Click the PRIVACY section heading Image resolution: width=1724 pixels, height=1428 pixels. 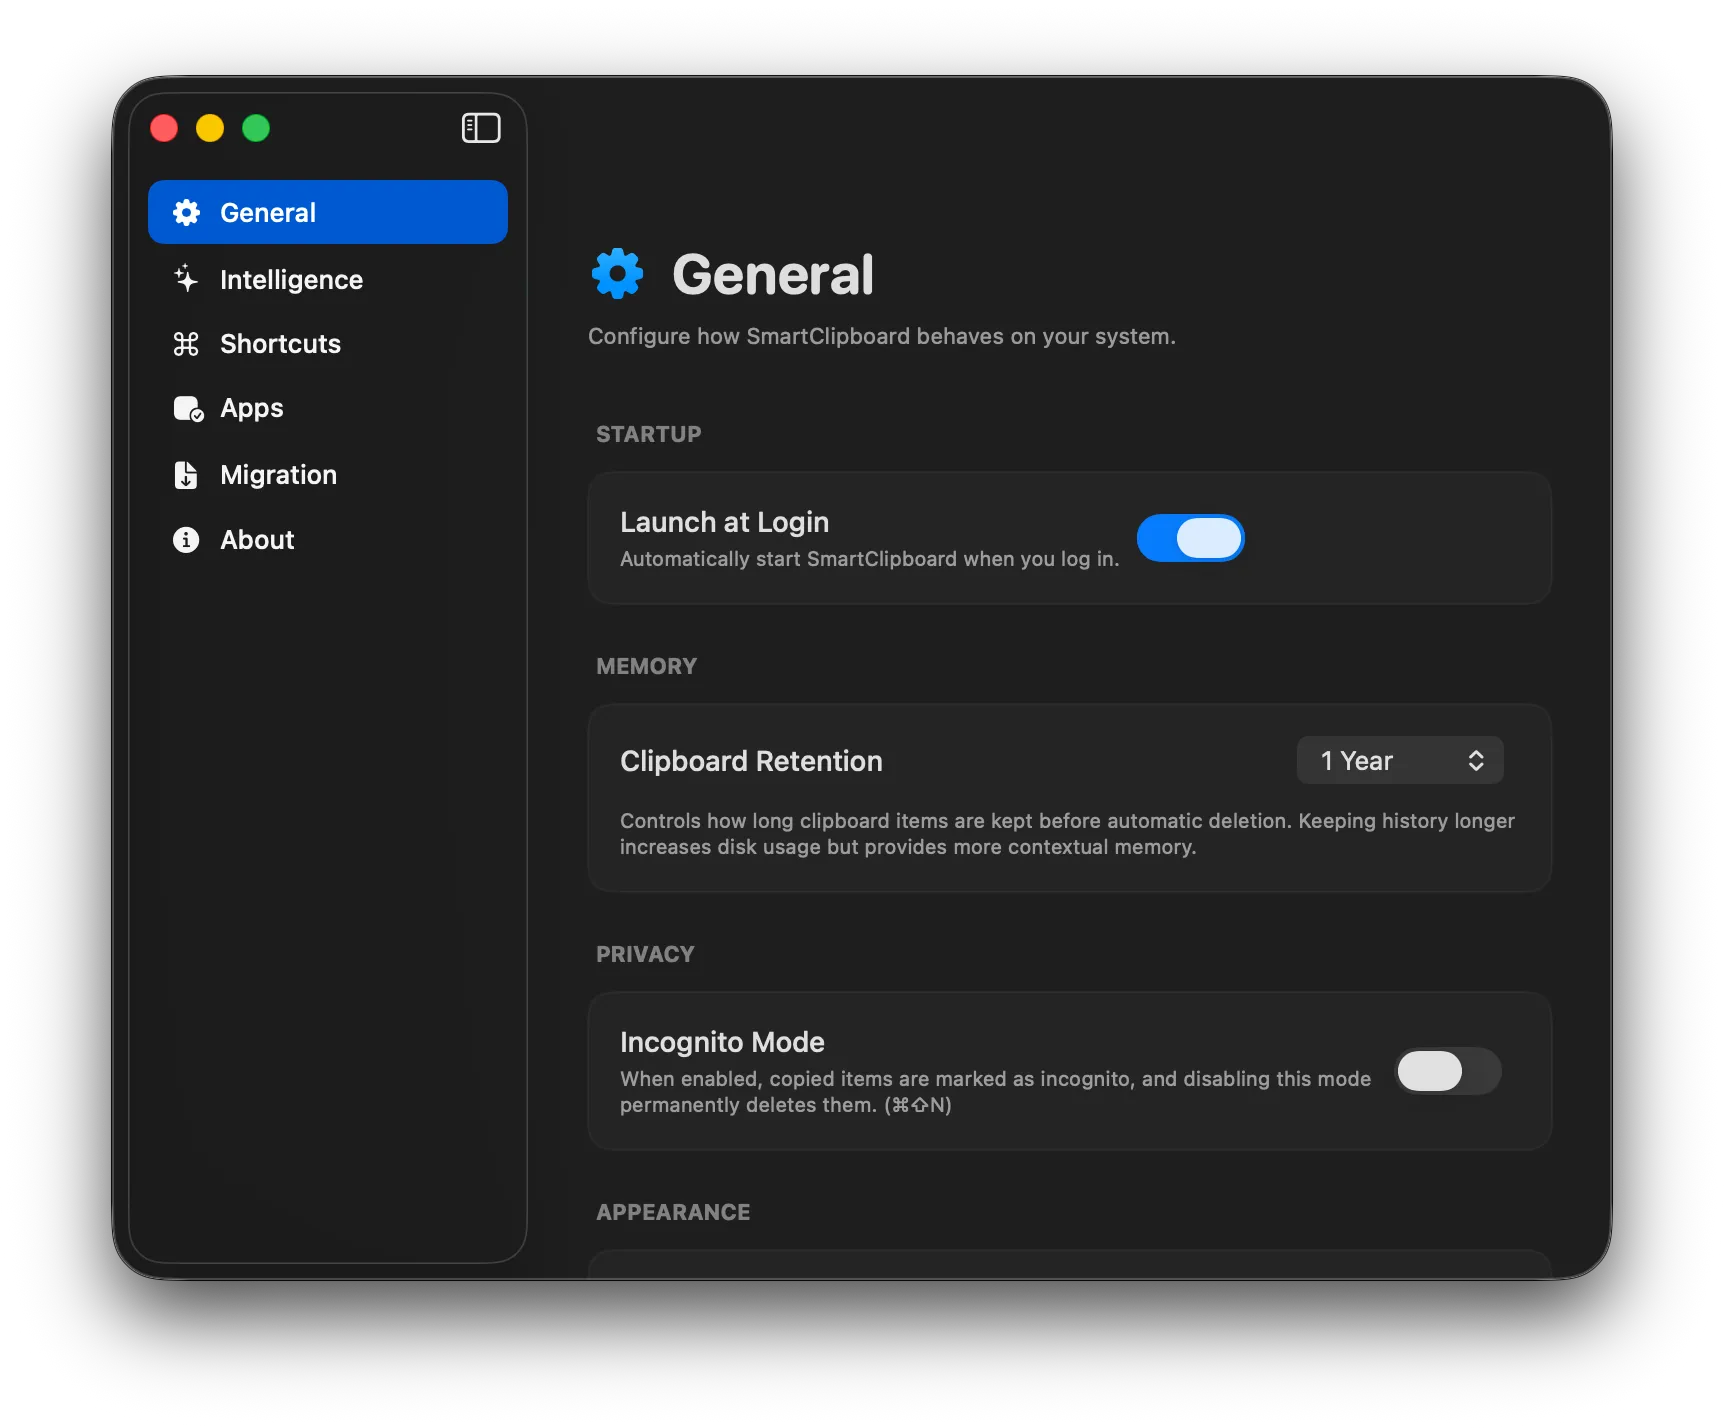645,954
